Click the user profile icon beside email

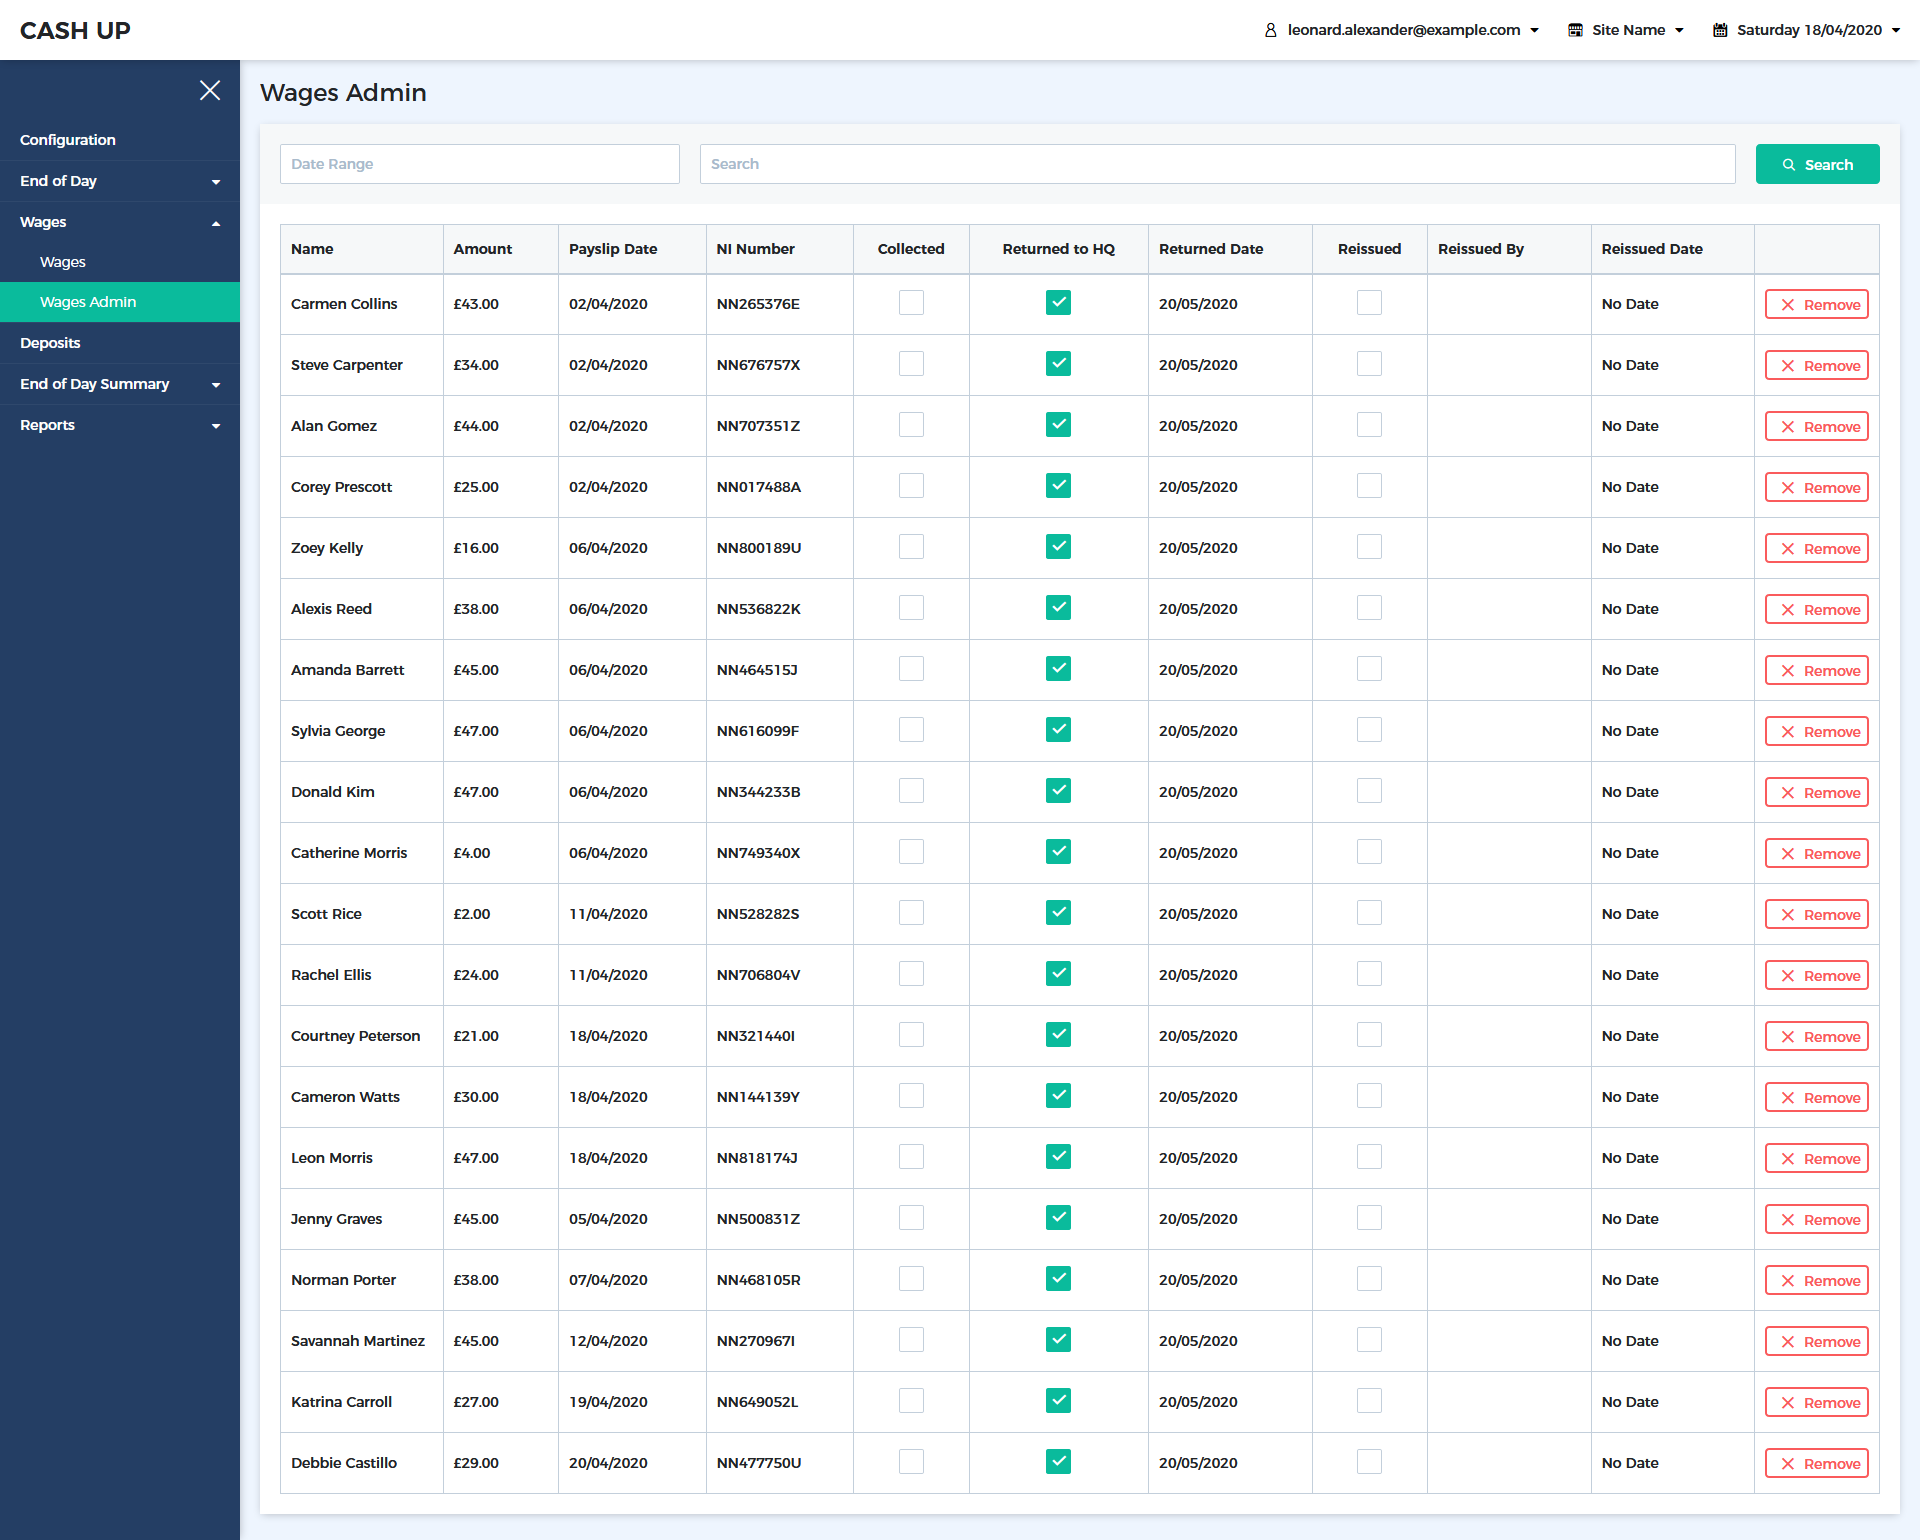(x=1270, y=30)
